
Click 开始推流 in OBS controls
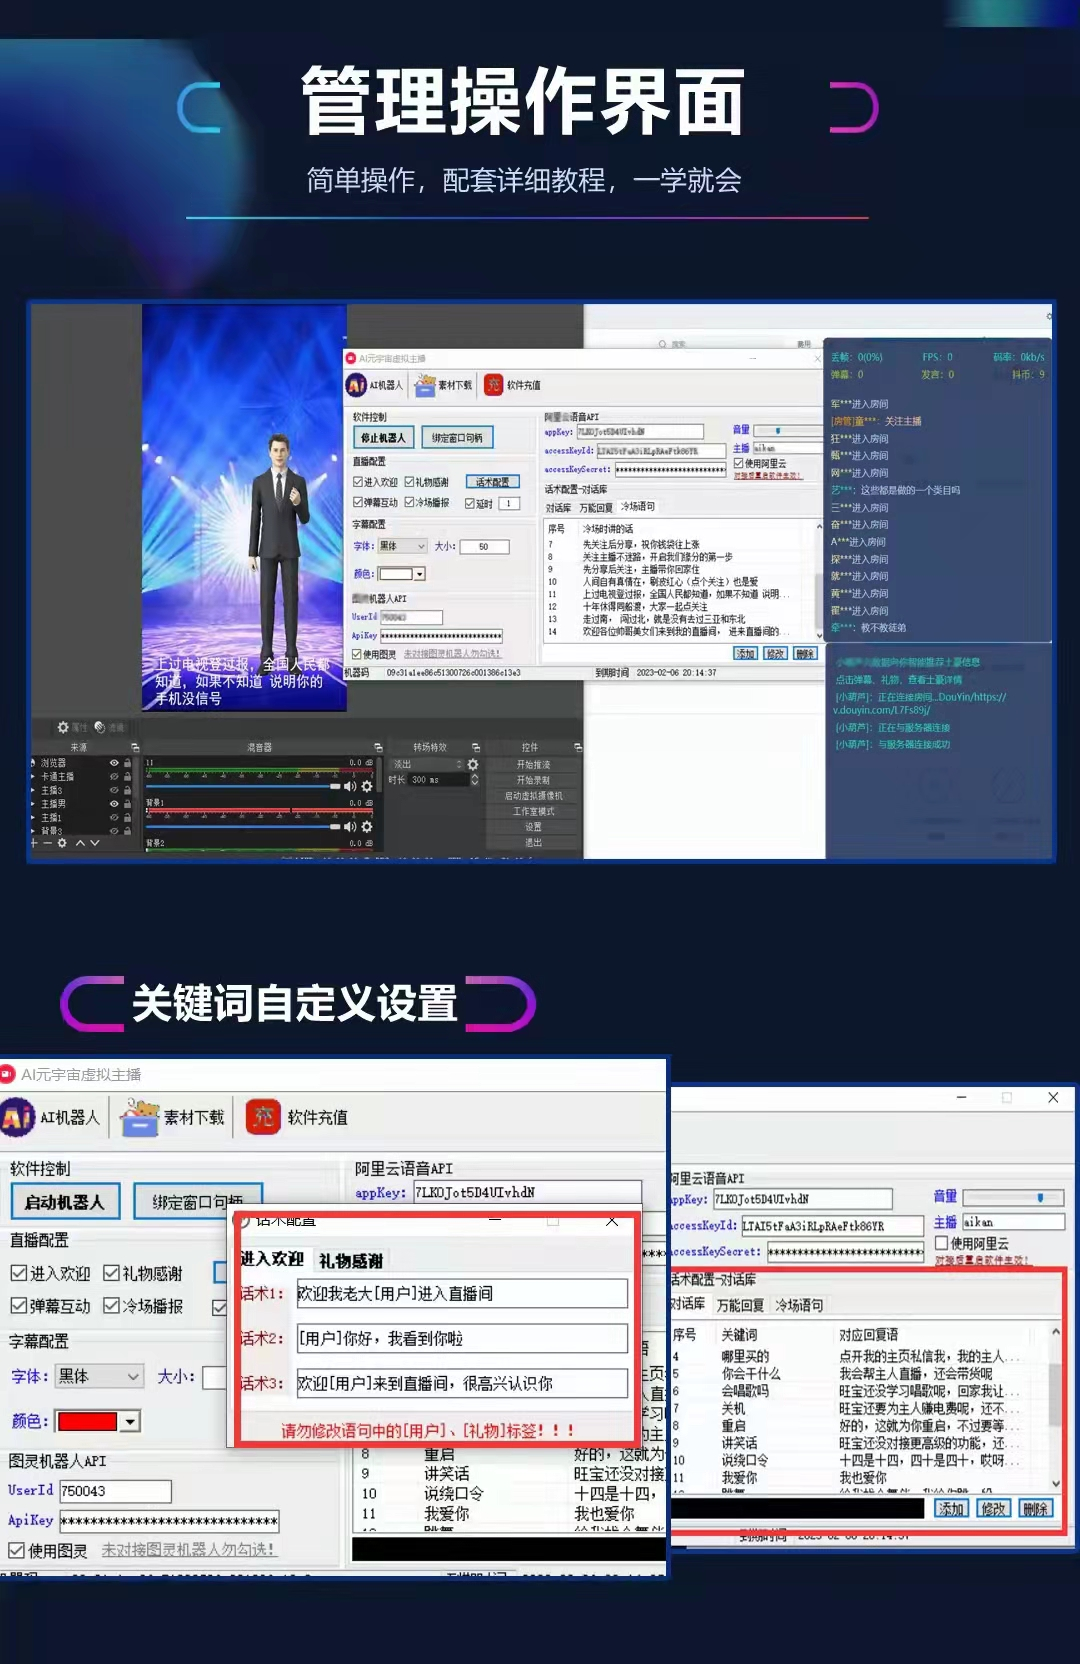(x=533, y=765)
